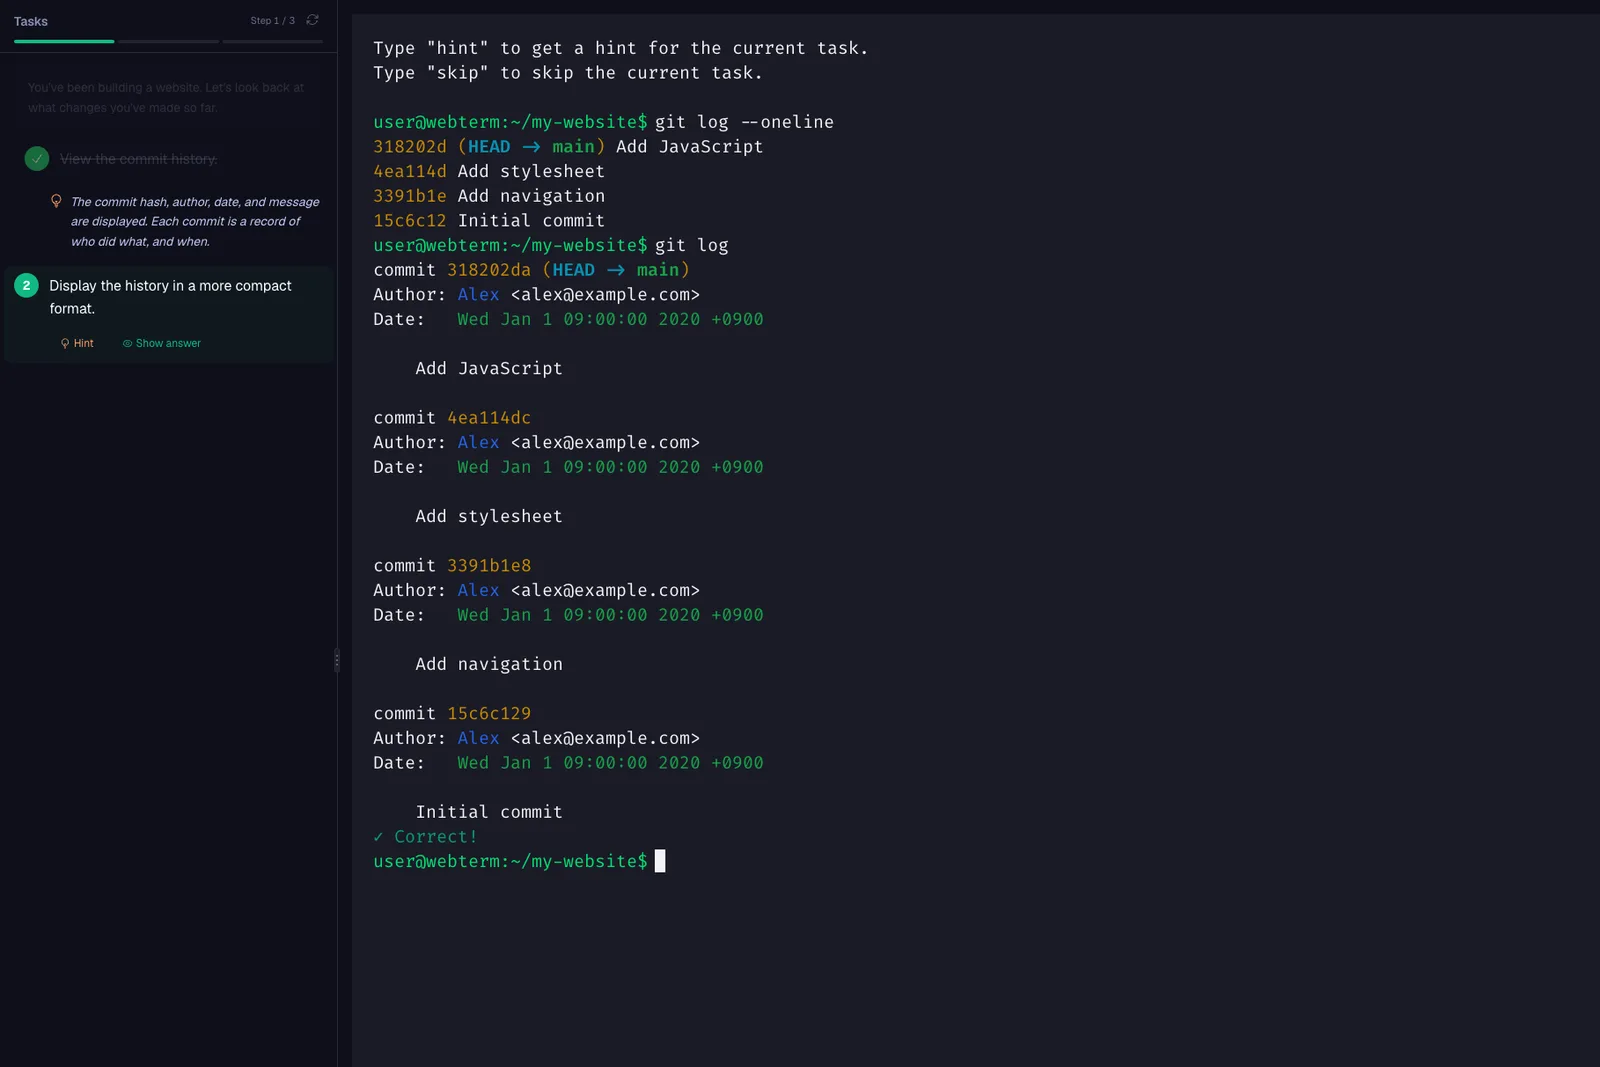
Task: Click the 'git log --oneline' command text
Action: [x=744, y=122]
